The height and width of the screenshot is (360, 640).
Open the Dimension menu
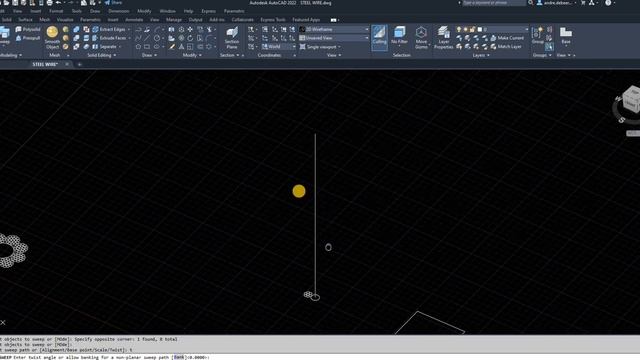[x=118, y=11]
